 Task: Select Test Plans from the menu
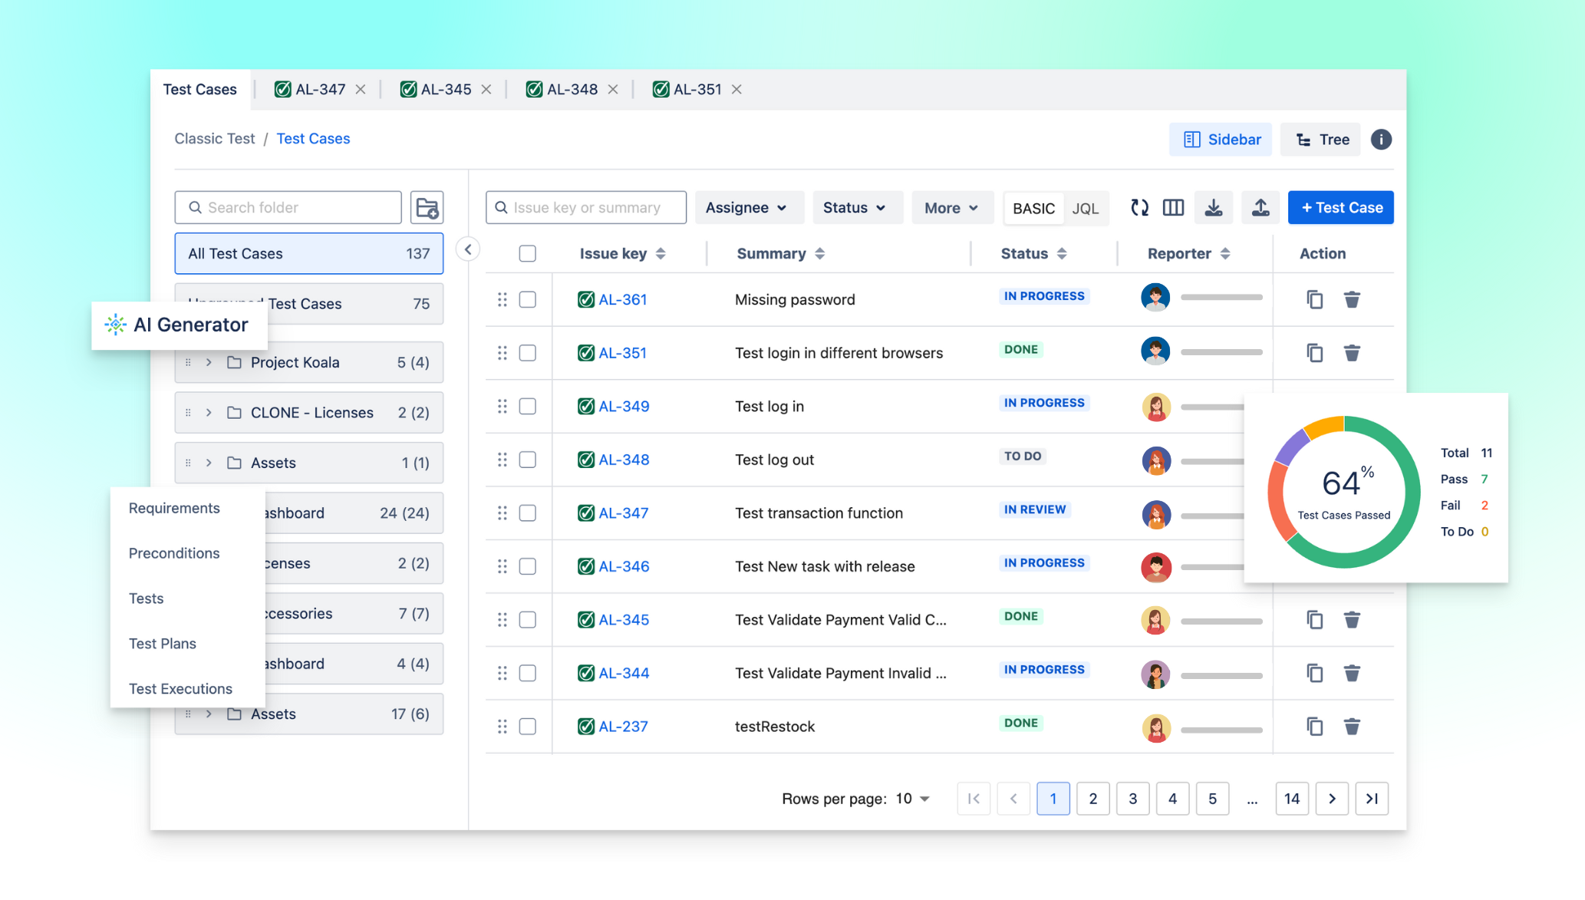pos(162,644)
